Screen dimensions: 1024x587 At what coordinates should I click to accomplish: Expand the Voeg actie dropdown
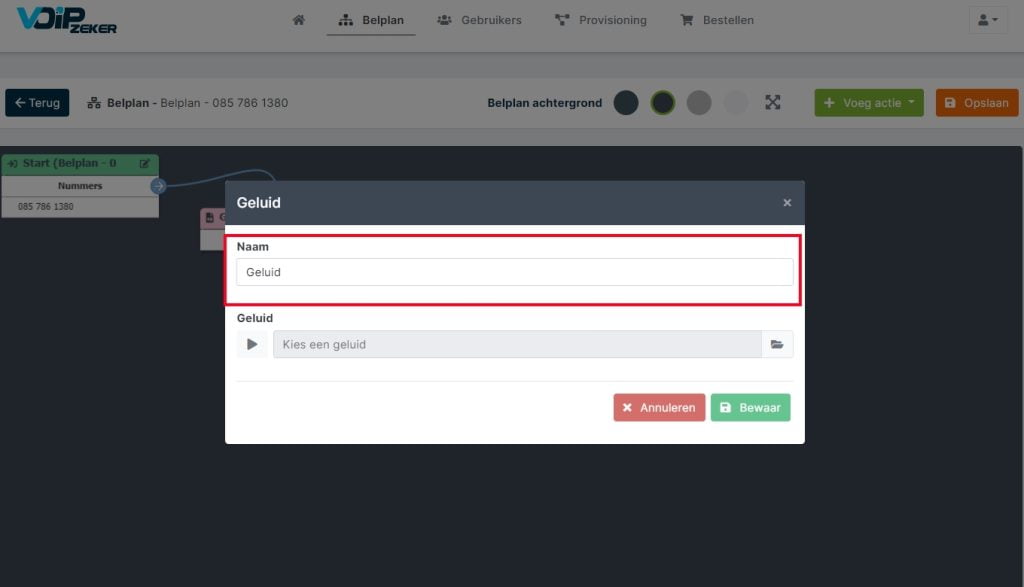869,103
